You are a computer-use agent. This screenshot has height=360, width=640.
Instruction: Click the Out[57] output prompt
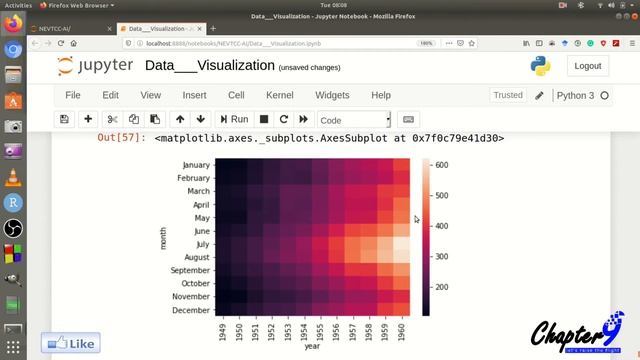click(121, 138)
